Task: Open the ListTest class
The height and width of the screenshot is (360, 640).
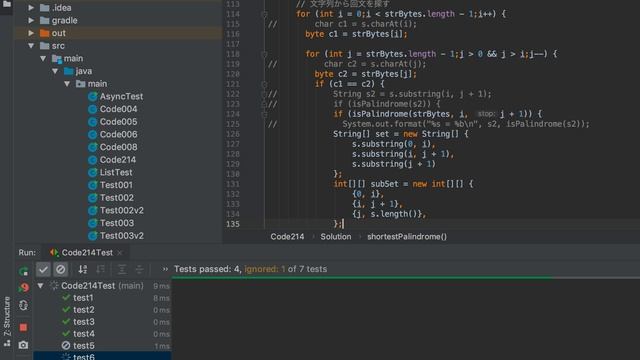Action: coord(116,172)
